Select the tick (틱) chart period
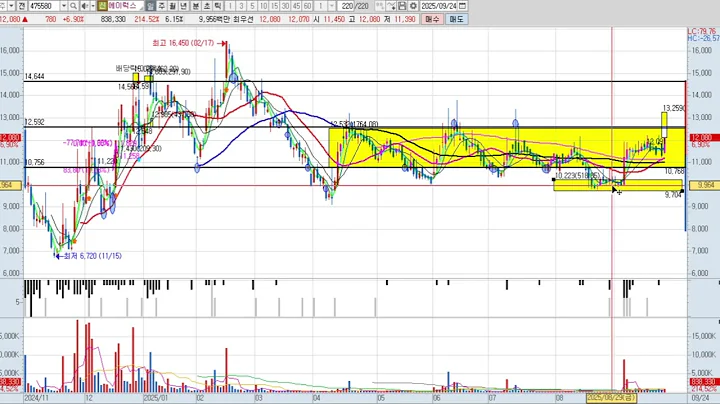This screenshot has width=720, height=404. click(218, 6)
